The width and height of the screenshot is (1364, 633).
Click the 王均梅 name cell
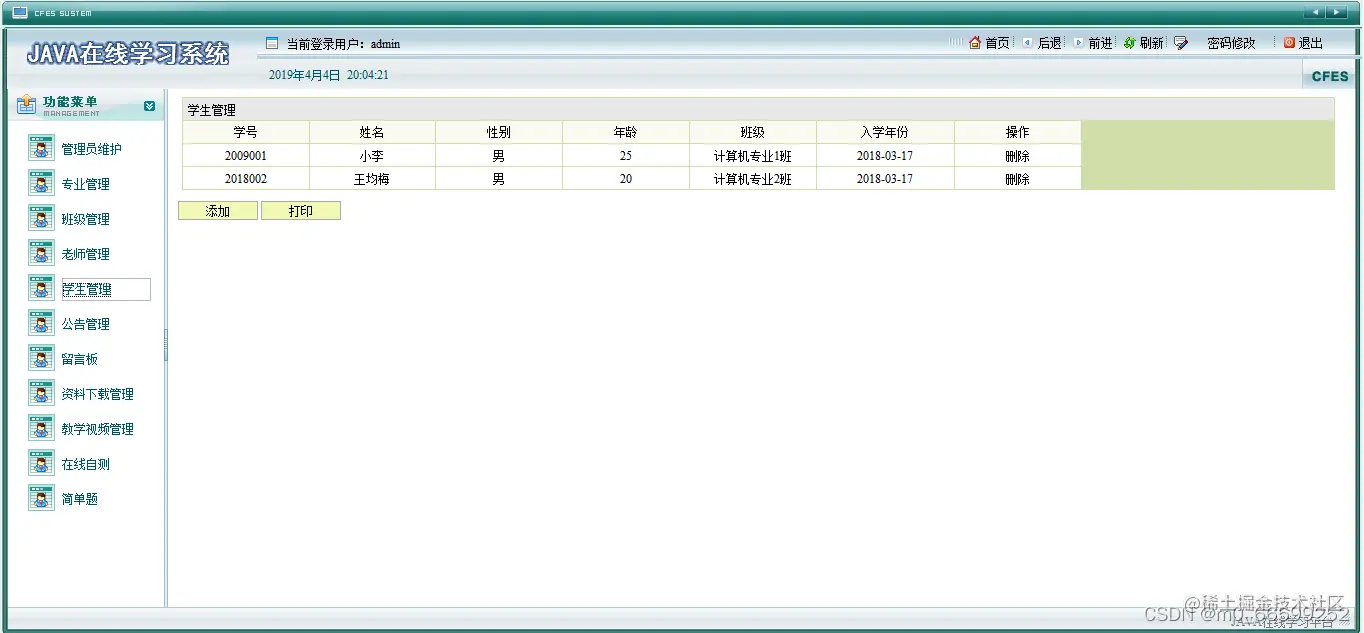(372, 179)
